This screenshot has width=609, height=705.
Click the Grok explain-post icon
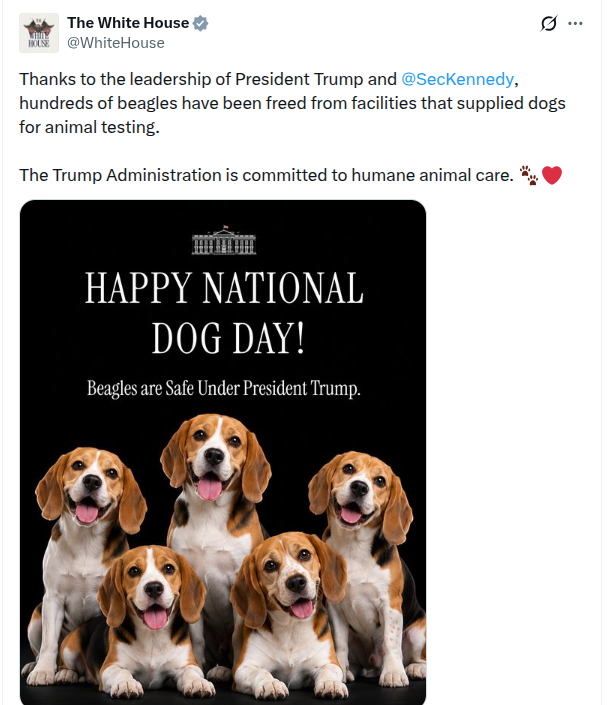pos(548,23)
